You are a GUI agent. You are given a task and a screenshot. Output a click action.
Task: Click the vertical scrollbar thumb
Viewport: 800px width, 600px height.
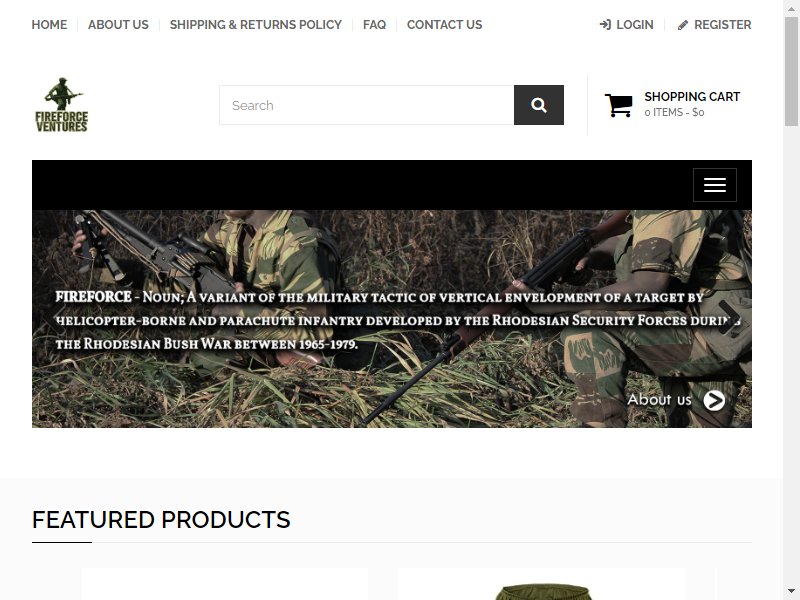(x=791, y=69)
